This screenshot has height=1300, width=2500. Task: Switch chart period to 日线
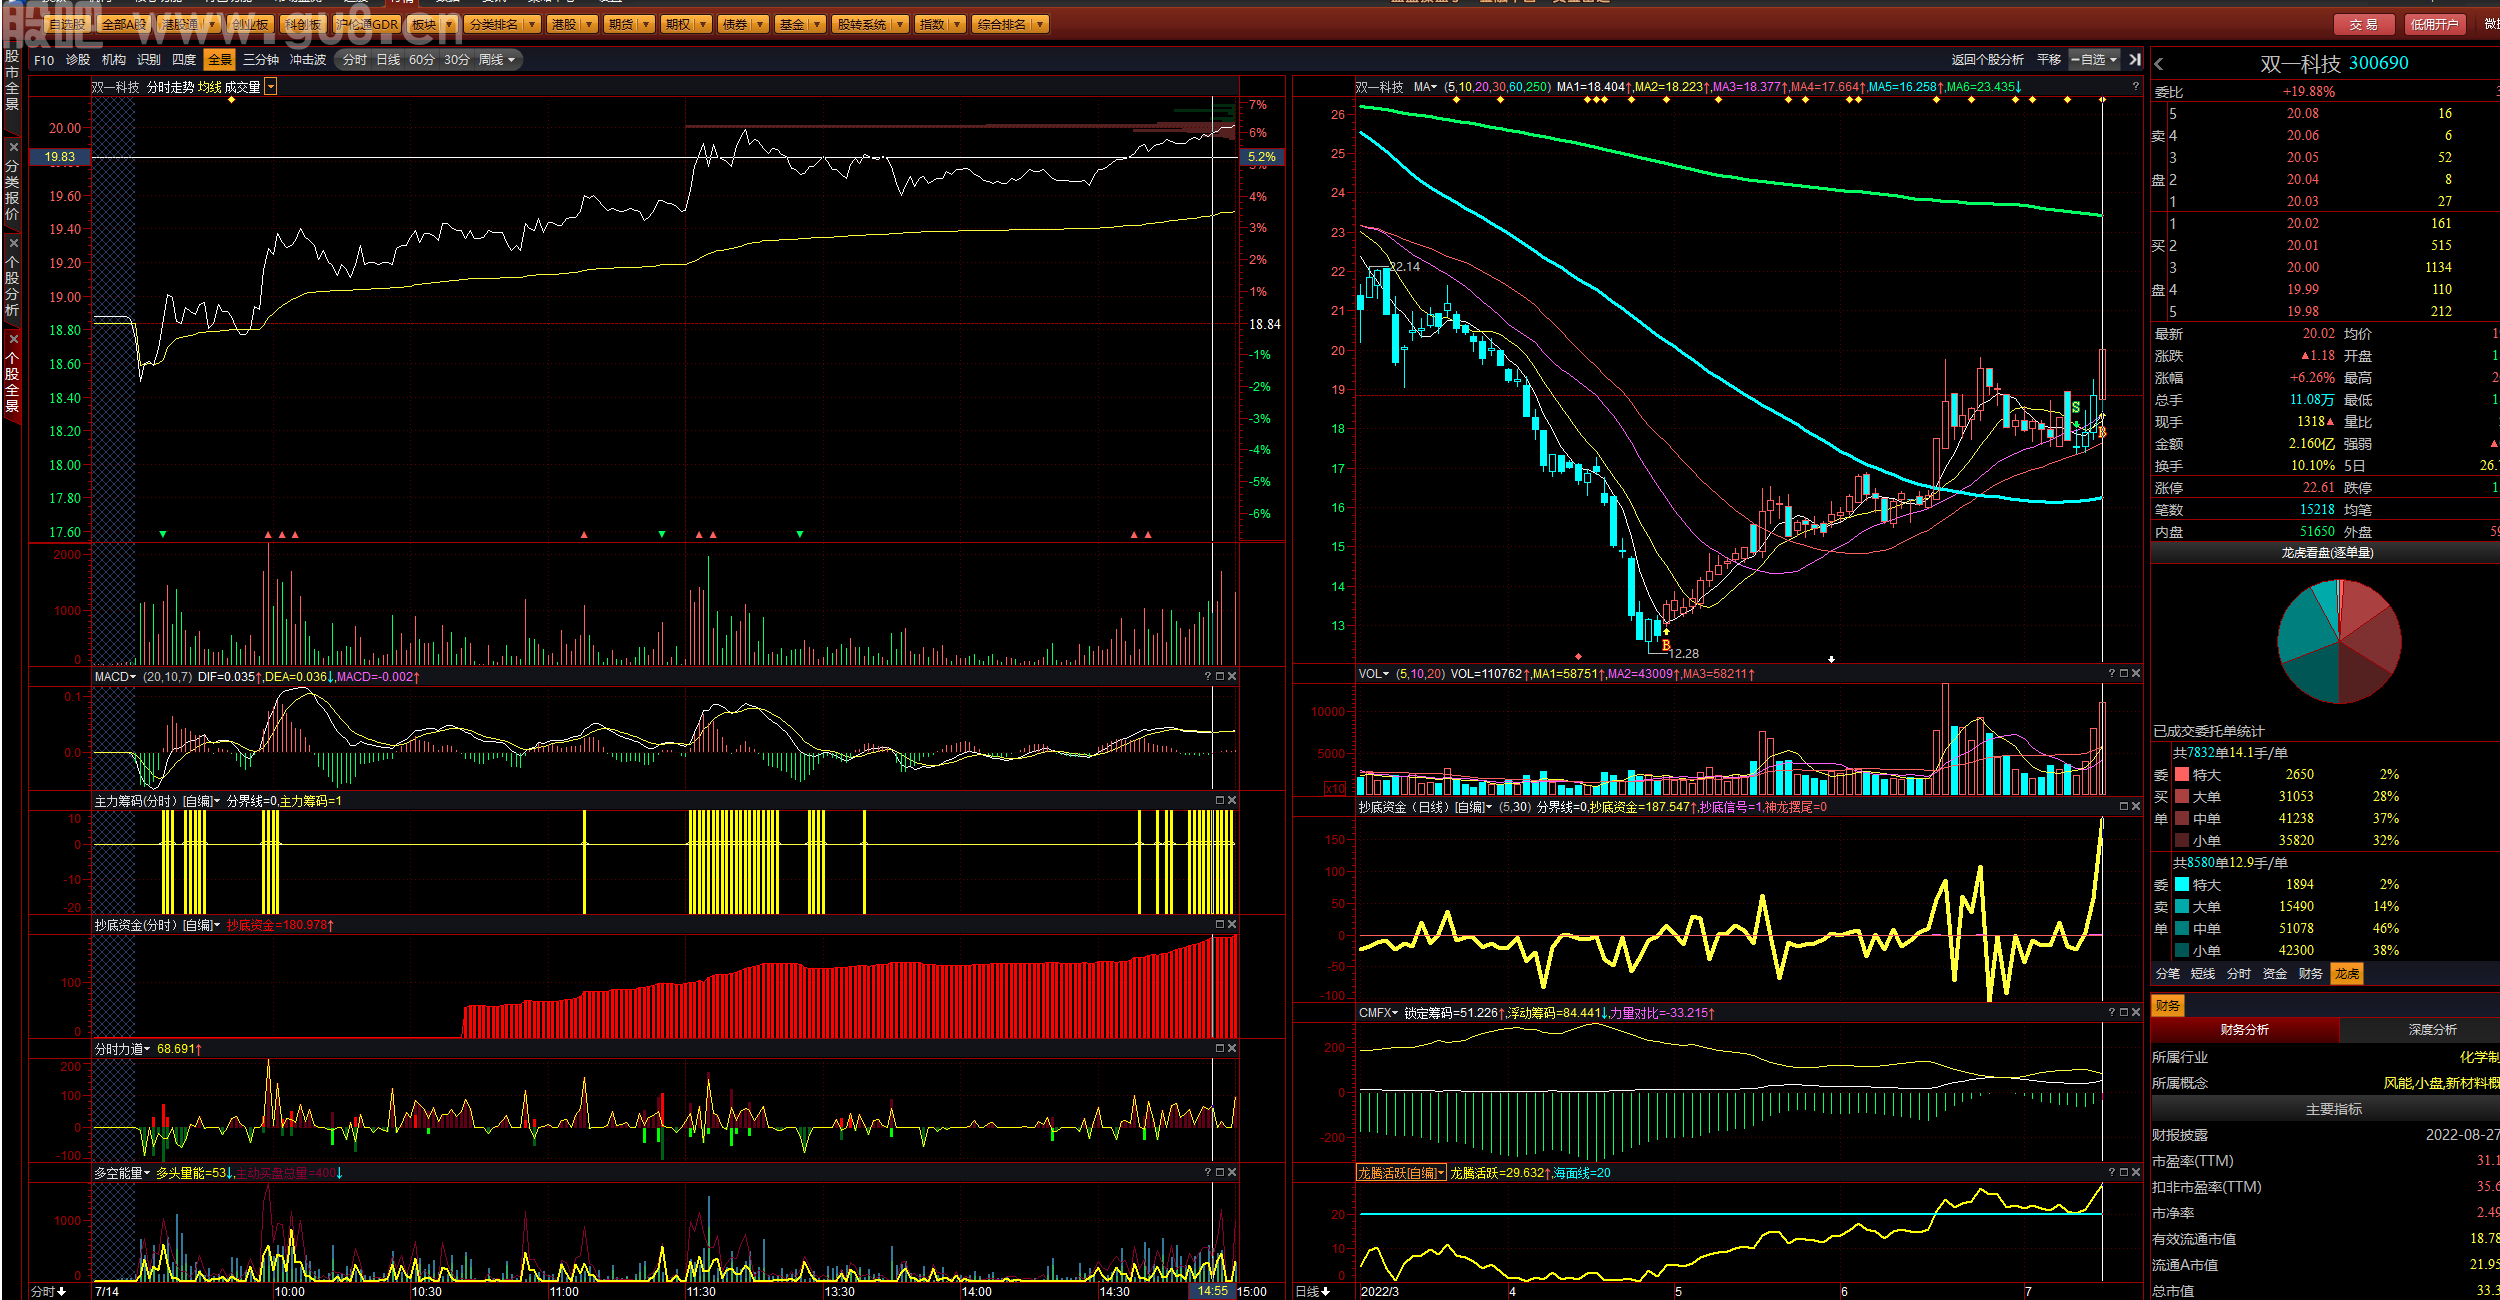tap(388, 60)
